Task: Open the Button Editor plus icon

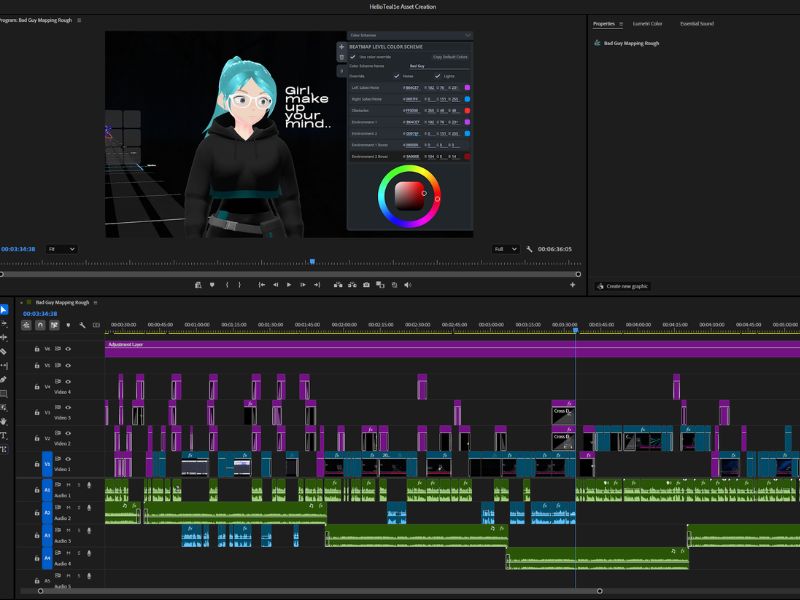Action: tap(572, 285)
